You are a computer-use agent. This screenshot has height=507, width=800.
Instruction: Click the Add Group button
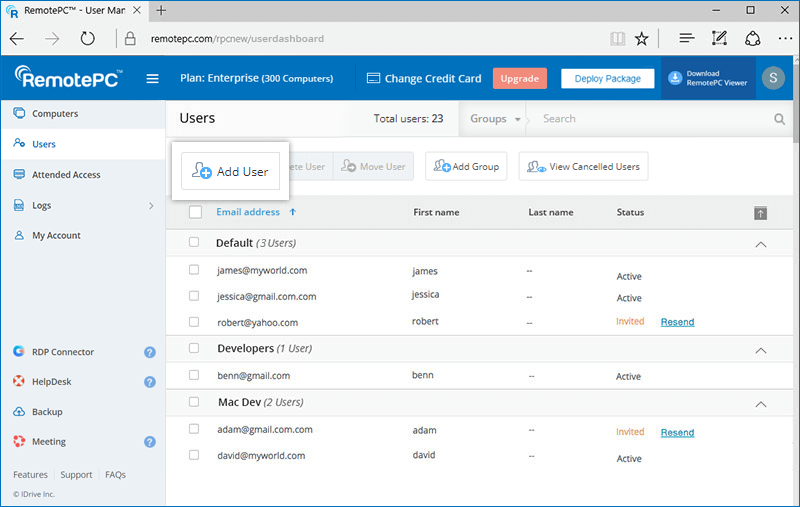[466, 166]
